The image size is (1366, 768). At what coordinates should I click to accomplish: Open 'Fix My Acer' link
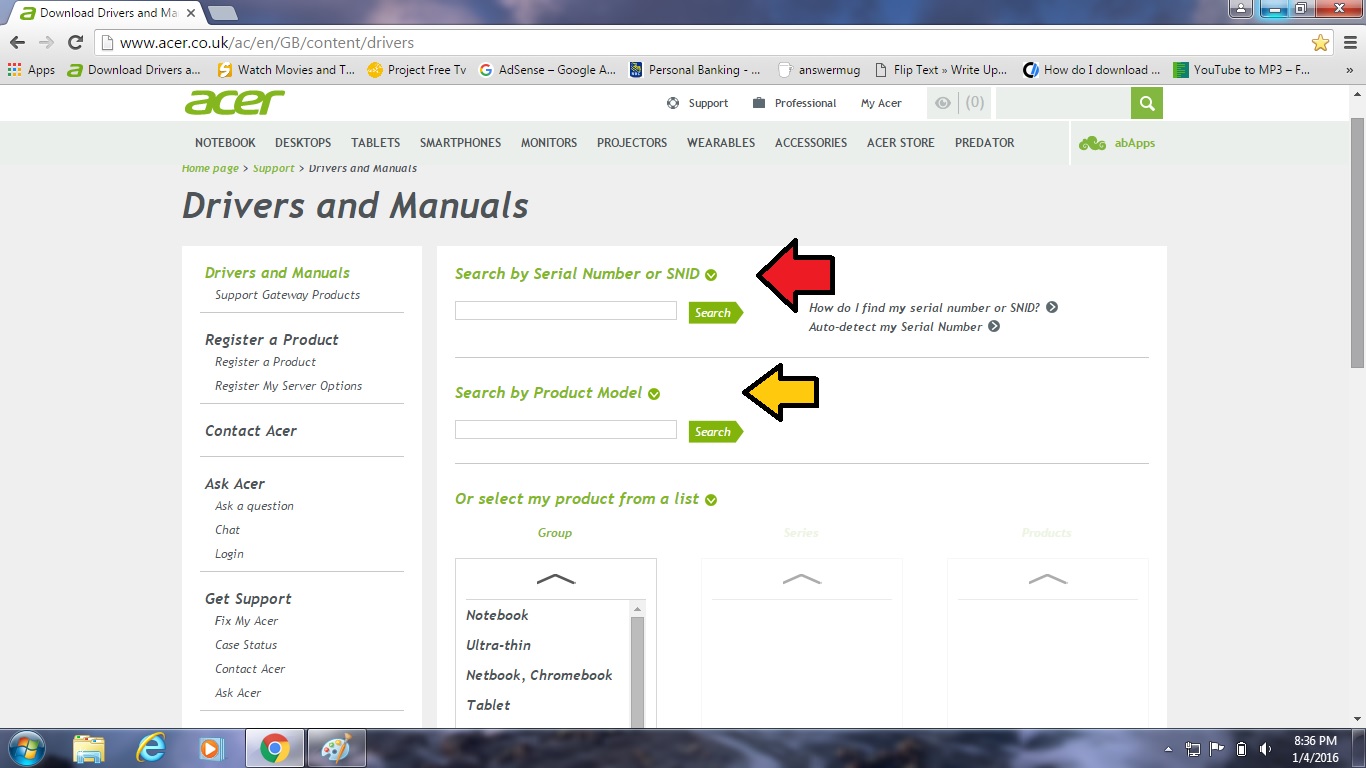246,621
